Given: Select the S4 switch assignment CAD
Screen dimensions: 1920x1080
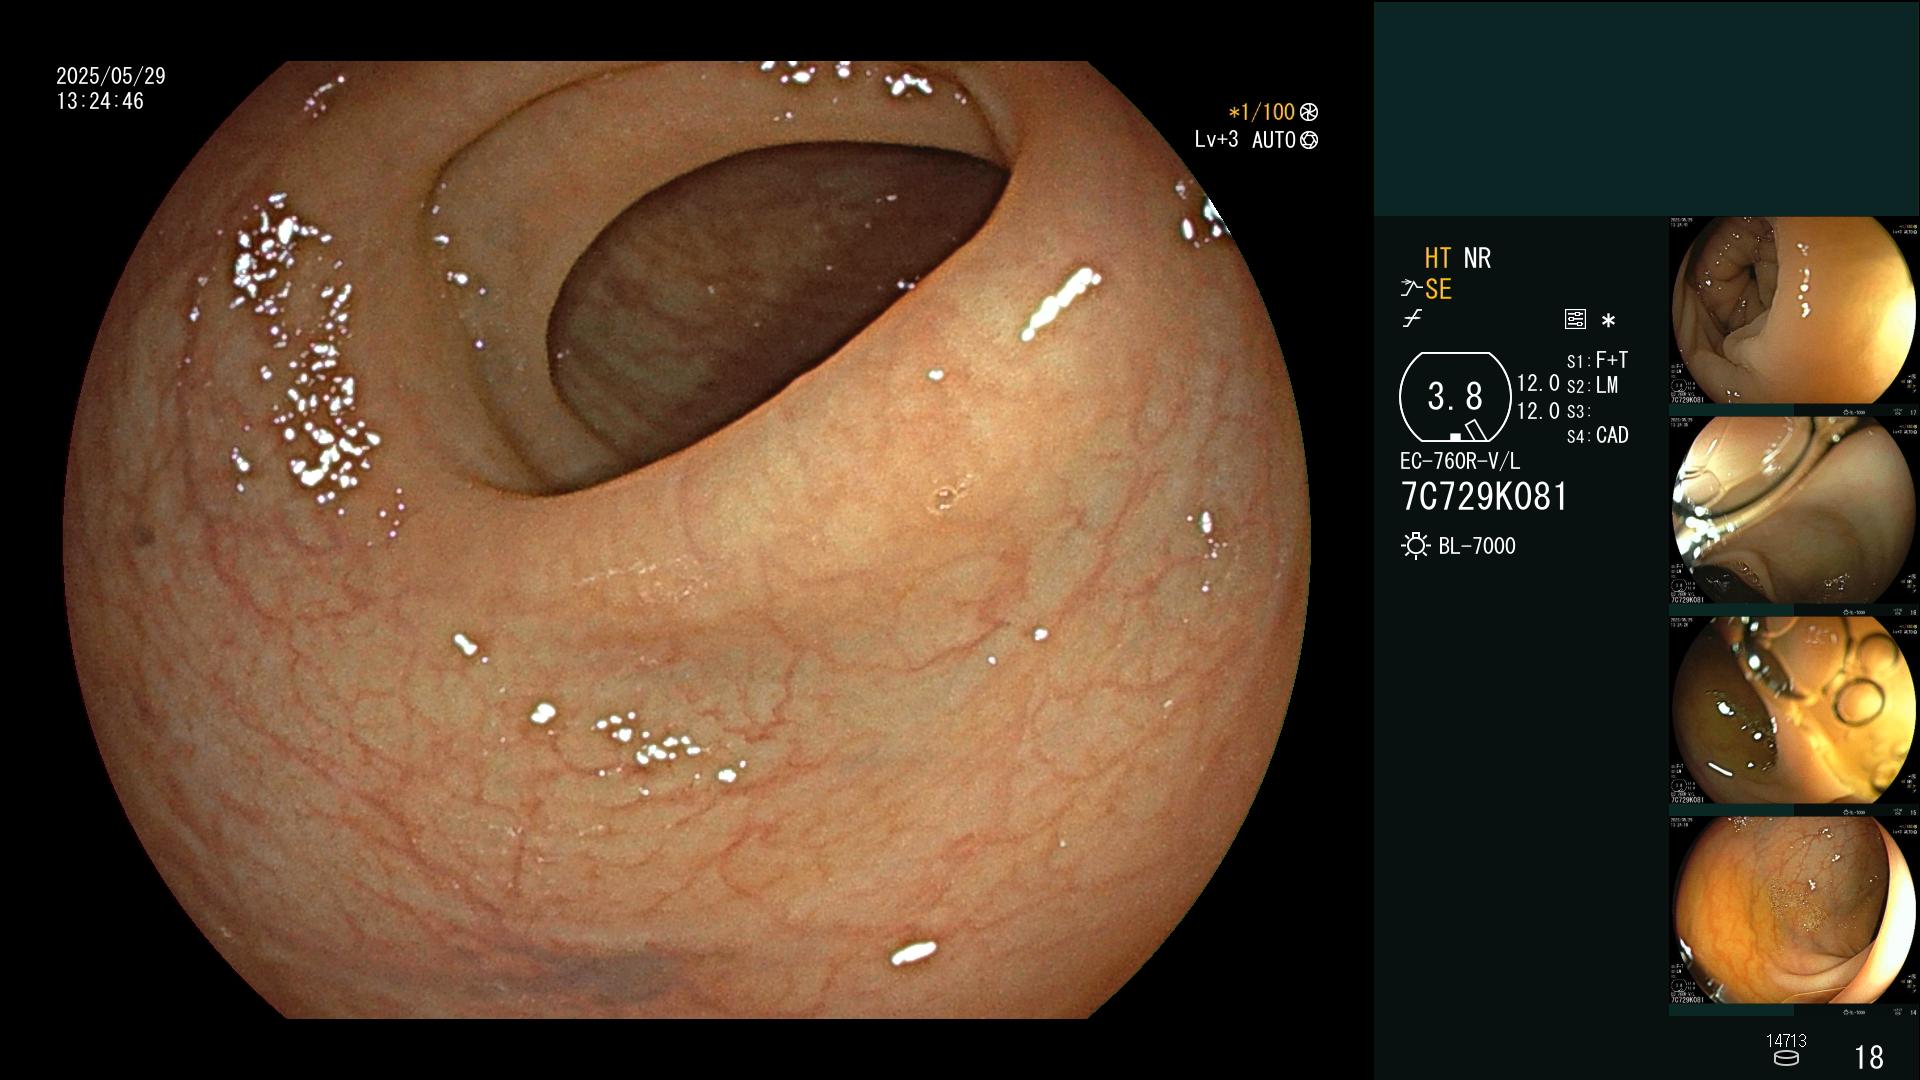Looking at the screenshot, I should (x=1597, y=436).
